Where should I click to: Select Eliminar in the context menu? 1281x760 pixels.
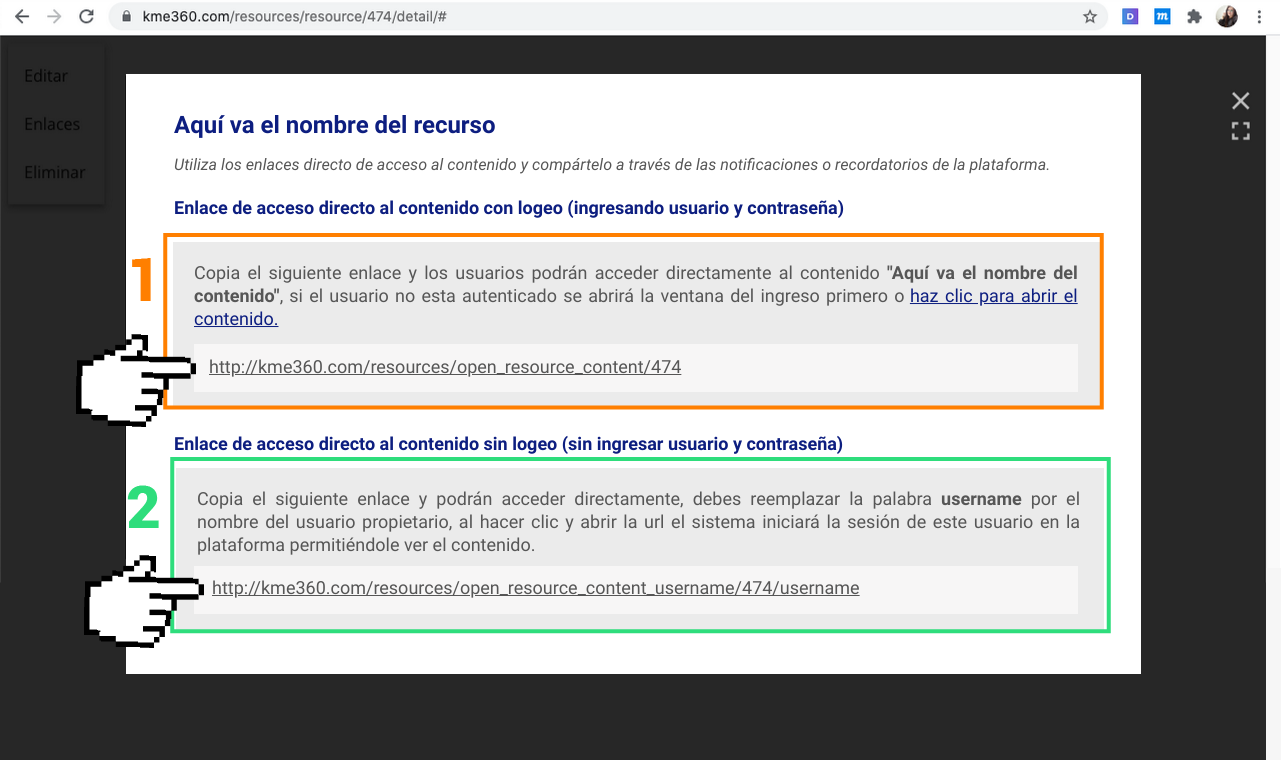pyautogui.click(x=55, y=172)
